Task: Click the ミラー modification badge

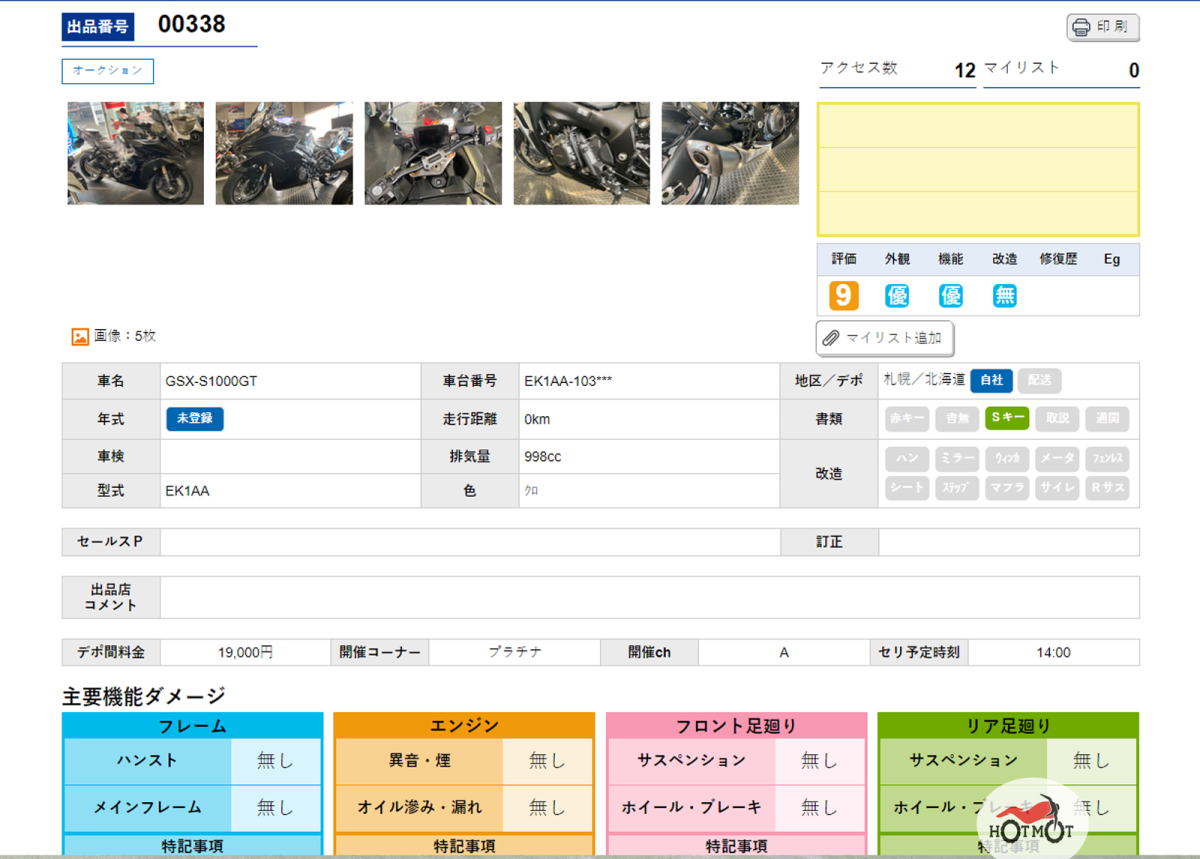Action: tap(957, 459)
